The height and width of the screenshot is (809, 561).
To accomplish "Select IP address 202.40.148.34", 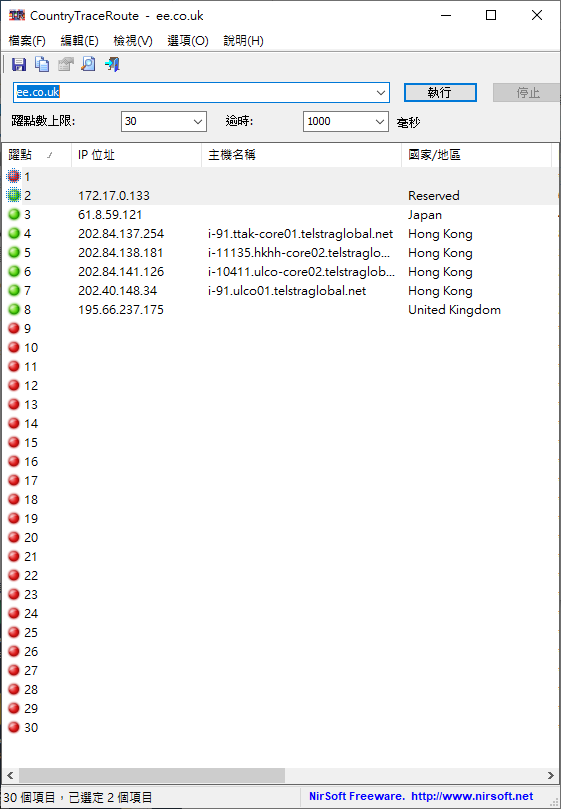I will 117,290.
